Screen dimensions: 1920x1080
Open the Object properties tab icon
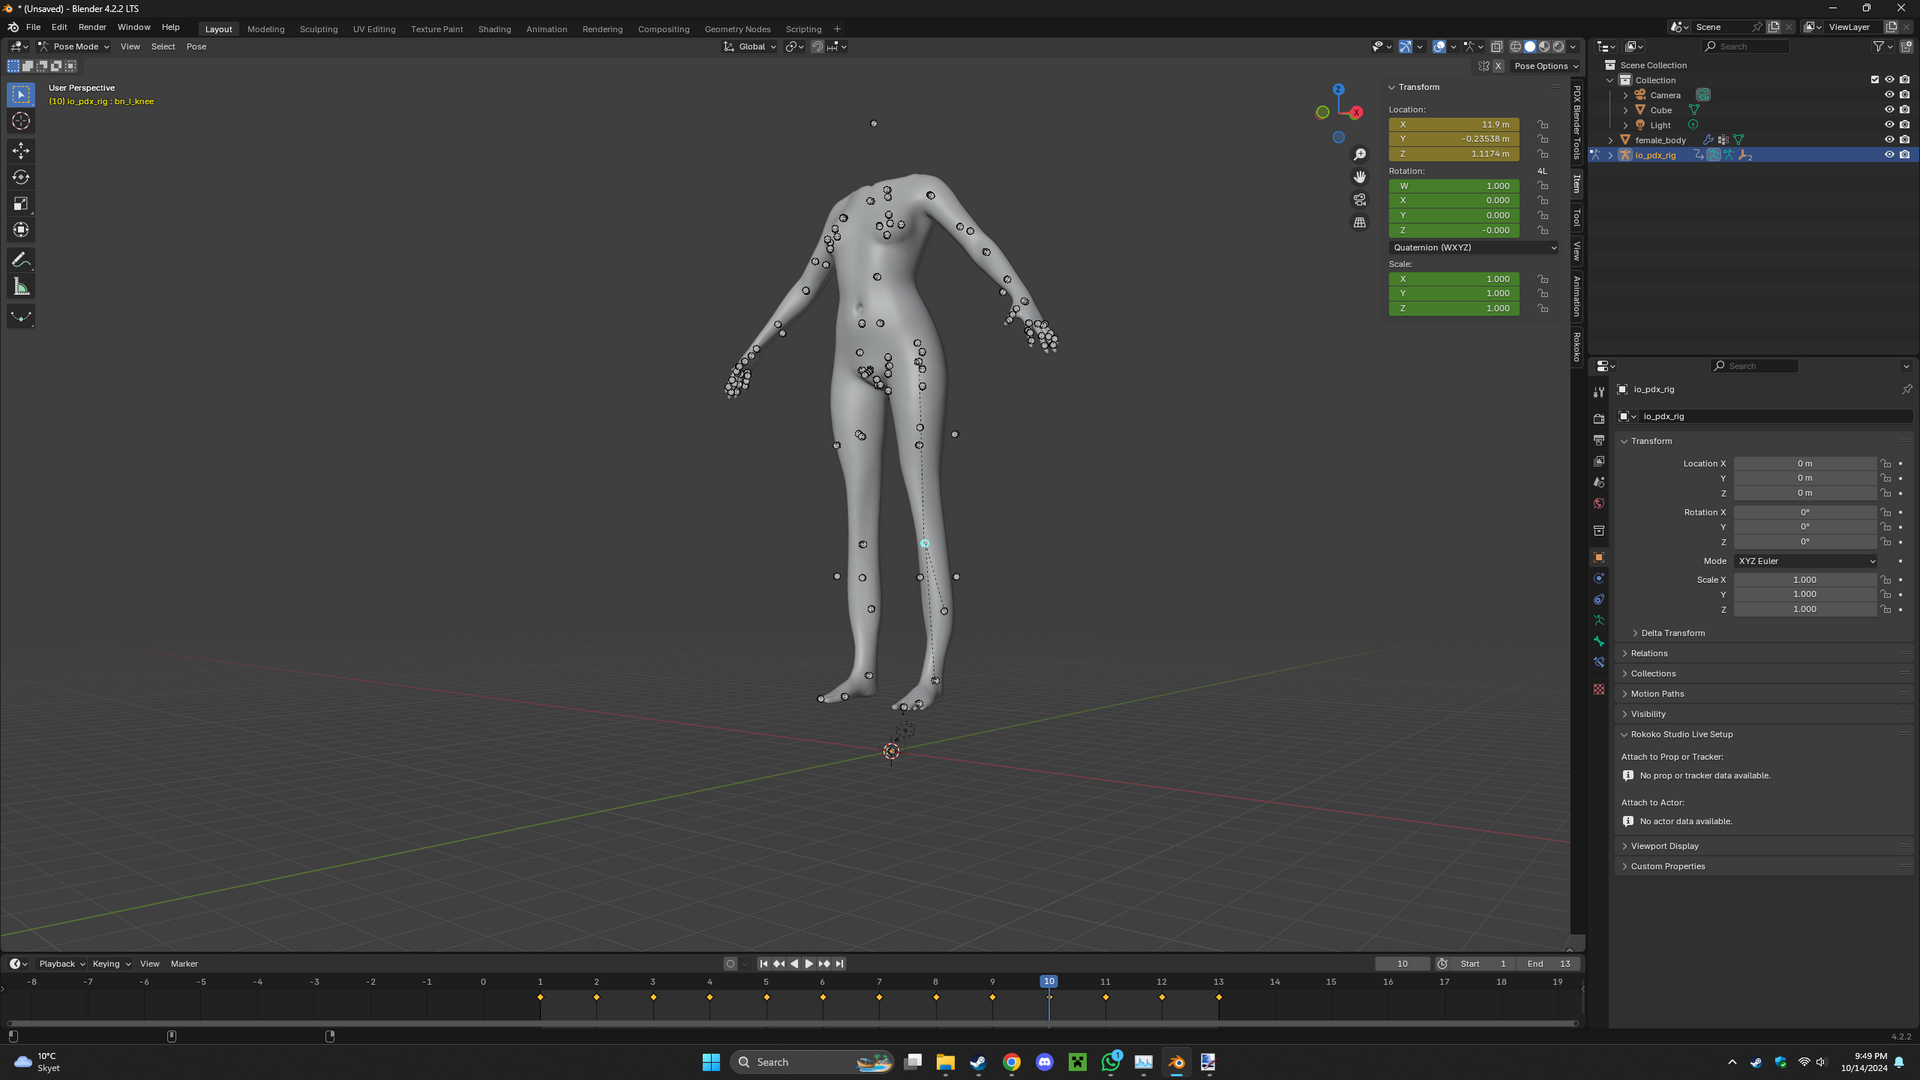(1599, 558)
